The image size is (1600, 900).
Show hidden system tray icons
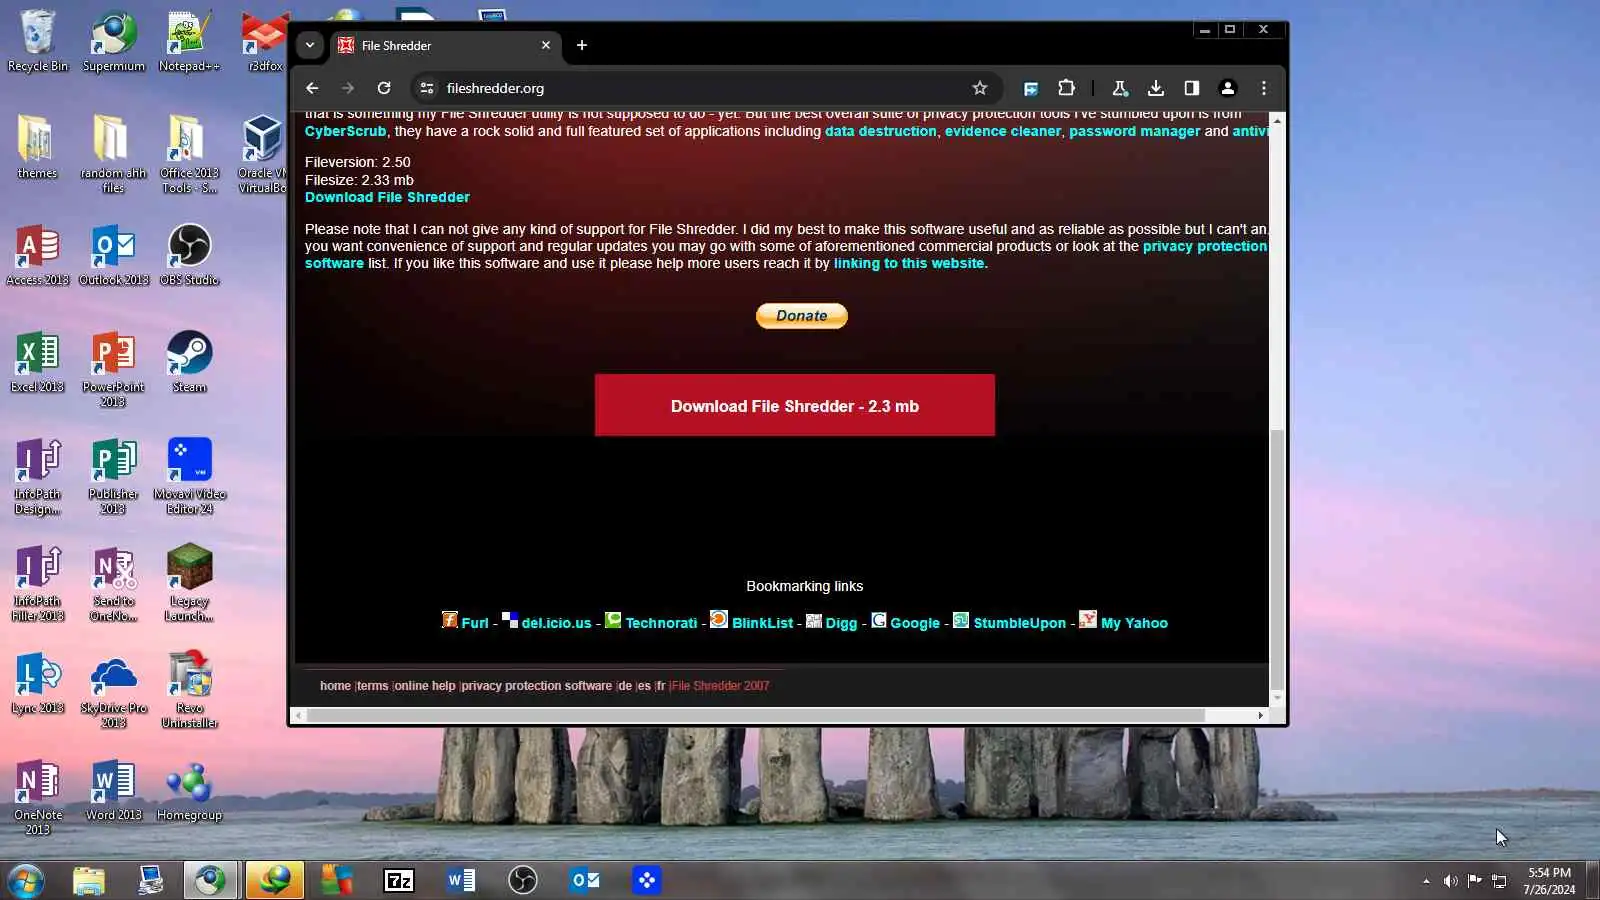pyautogui.click(x=1426, y=881)
